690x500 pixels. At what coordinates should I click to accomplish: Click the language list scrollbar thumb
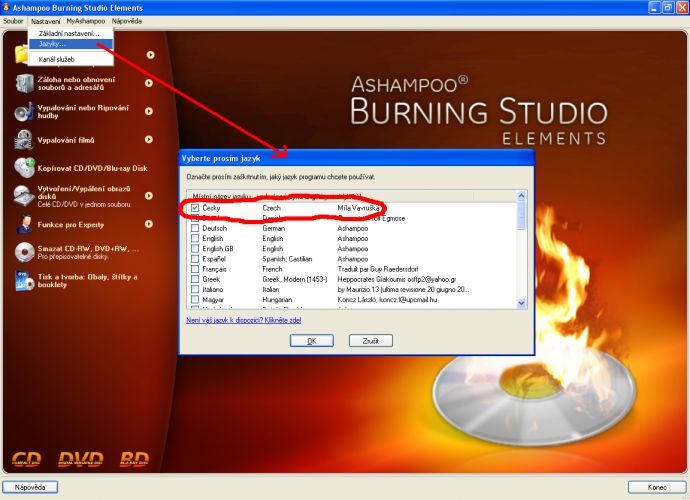(x=522, y=216)
